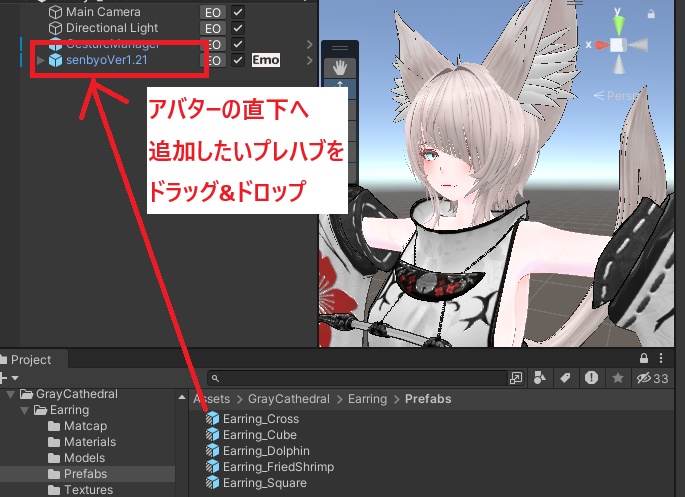This screenshot has height=497, width=685.
Task: Click the Earring_Square prefab icon
Action: coord(212,482)
